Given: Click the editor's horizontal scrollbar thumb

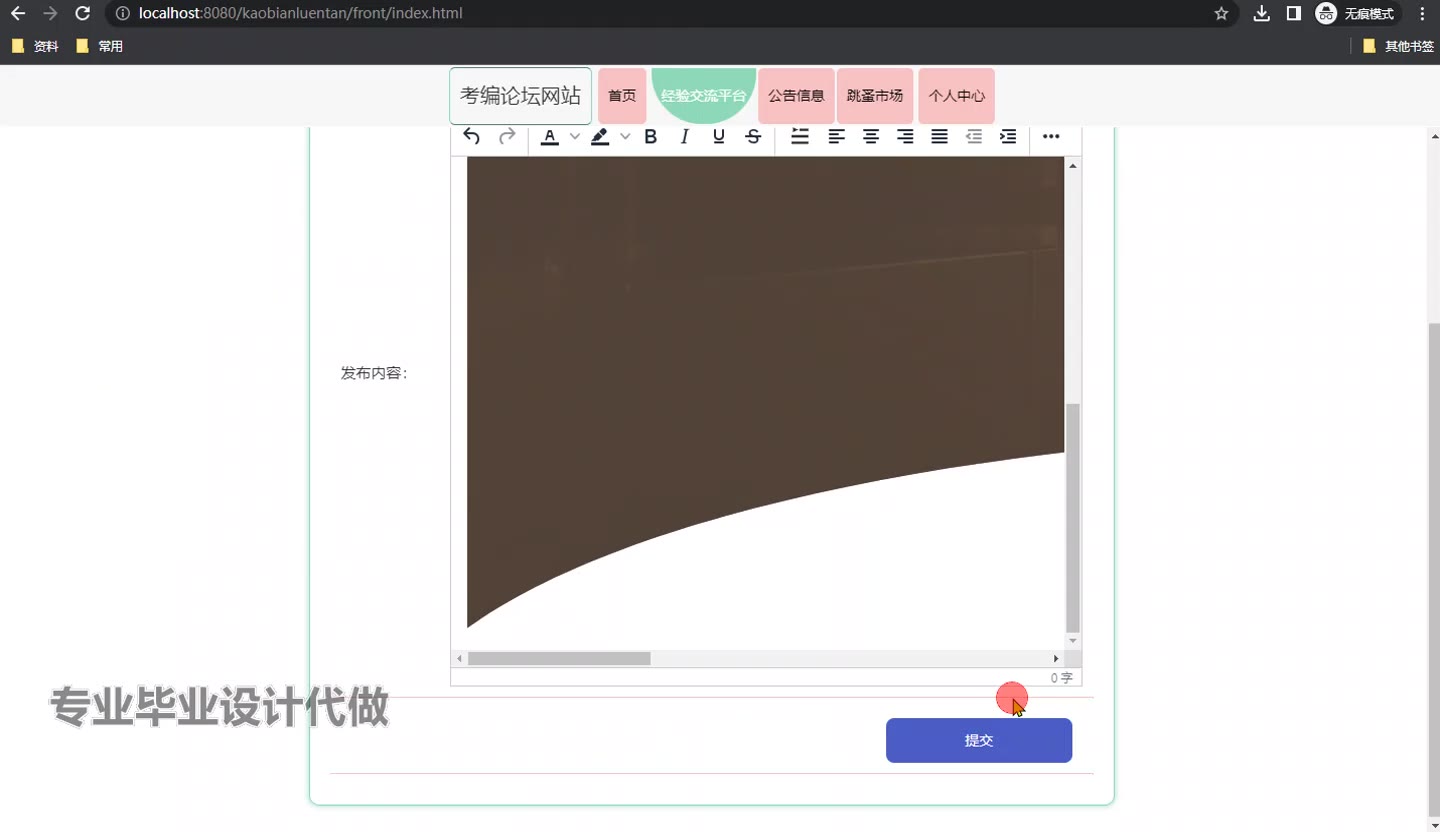Looking at the screenshot, I should pos(559,658).
